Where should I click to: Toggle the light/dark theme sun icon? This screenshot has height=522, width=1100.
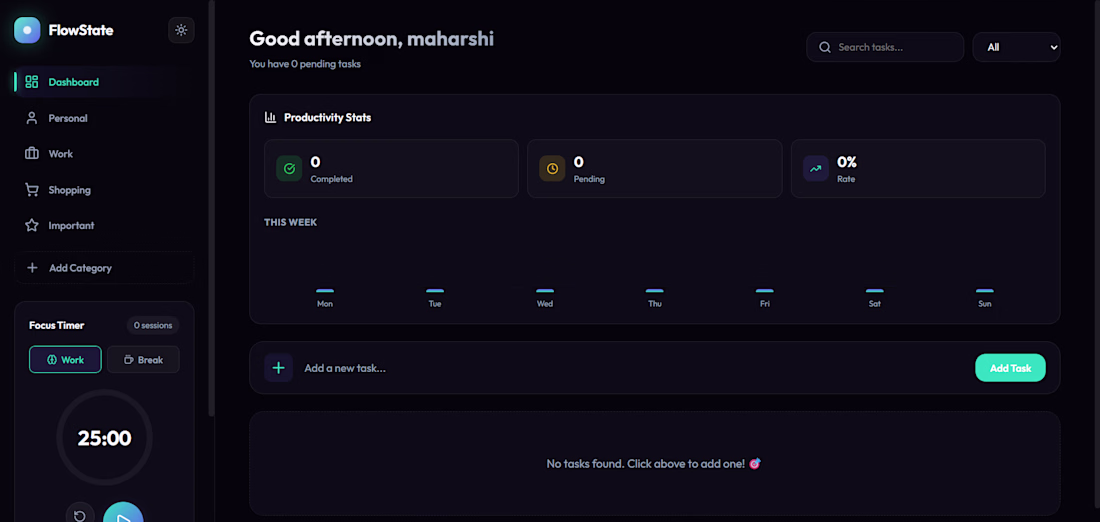point(181,30)
